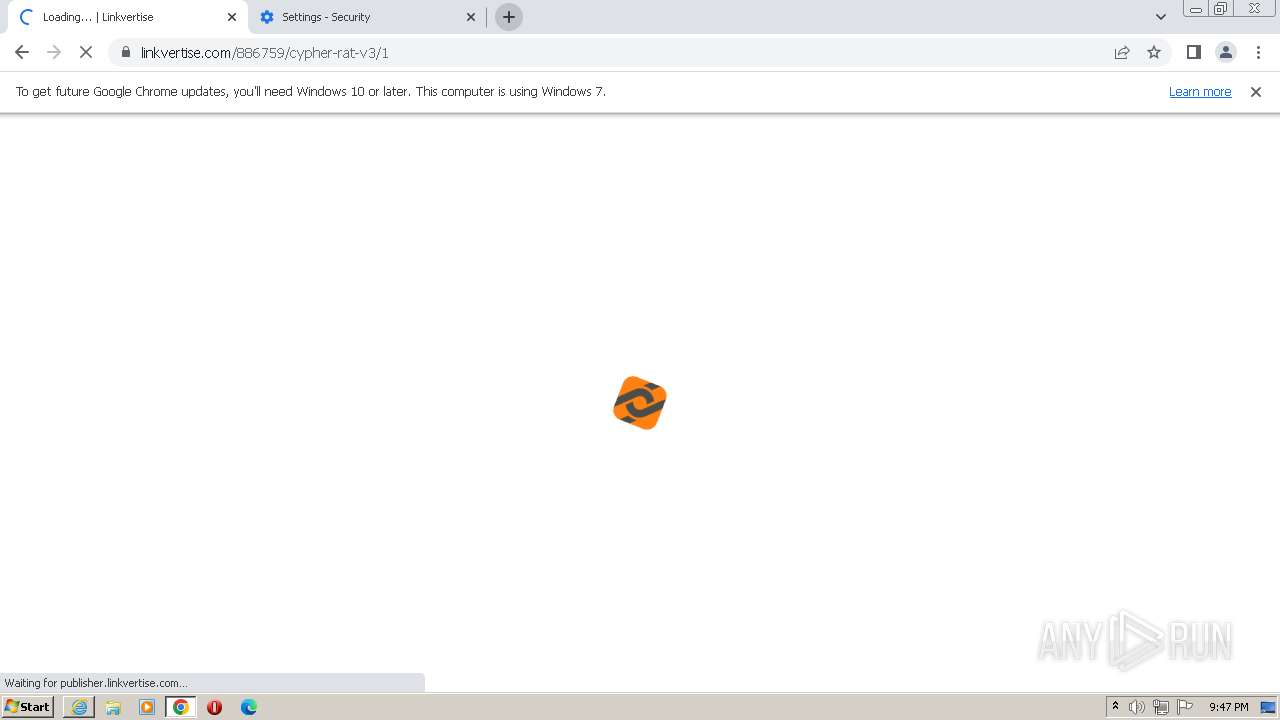Bookmark this page with the star icon
The height and width of the screenshot is (720, 1280).
tap(1154, 52)
